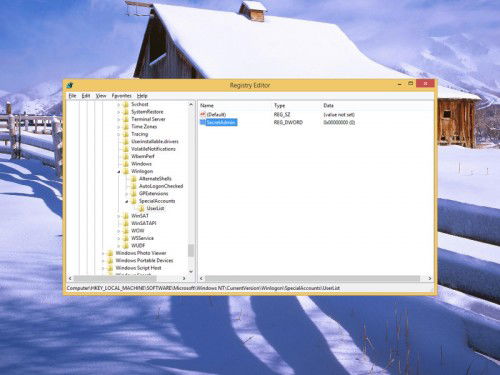
Task: Click the values pane horizontal scrollbar right arrow
Action: tap(430, 278)
